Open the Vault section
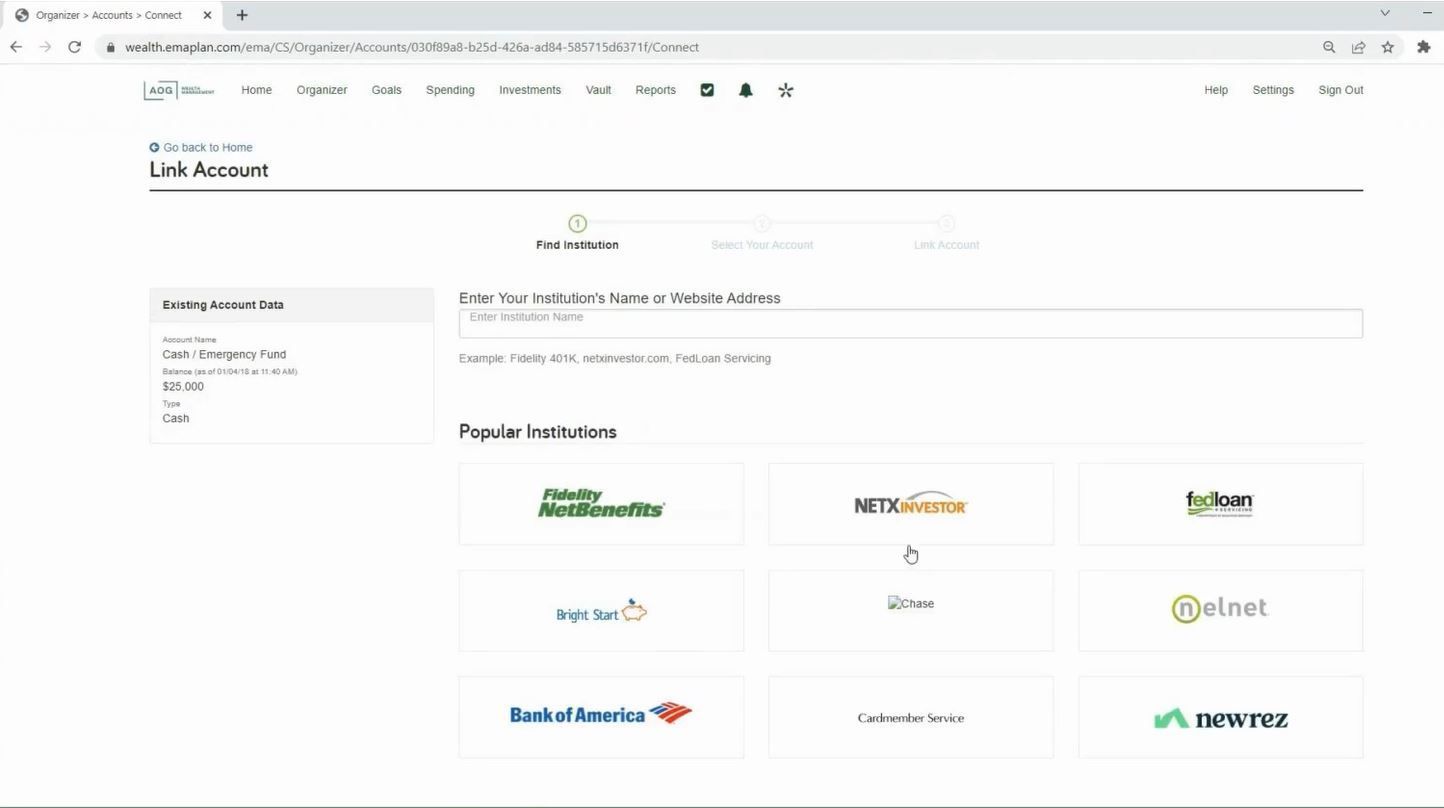The height and width of the screenshot is (808, 1444). [598, 90]
